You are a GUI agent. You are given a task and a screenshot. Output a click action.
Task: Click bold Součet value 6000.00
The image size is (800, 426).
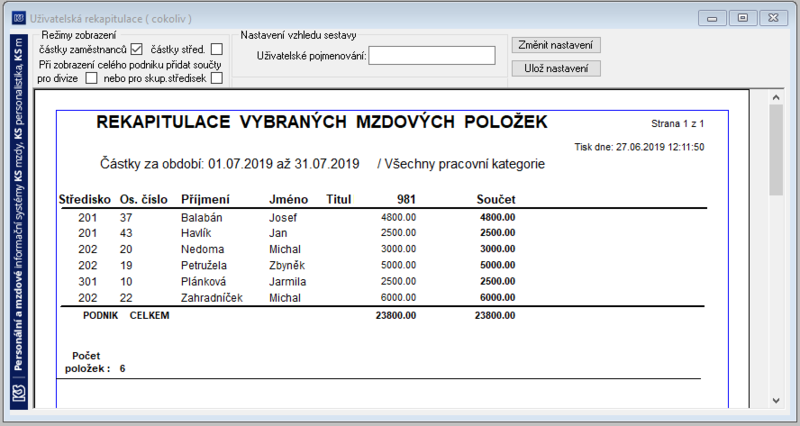tap(497, 297)
